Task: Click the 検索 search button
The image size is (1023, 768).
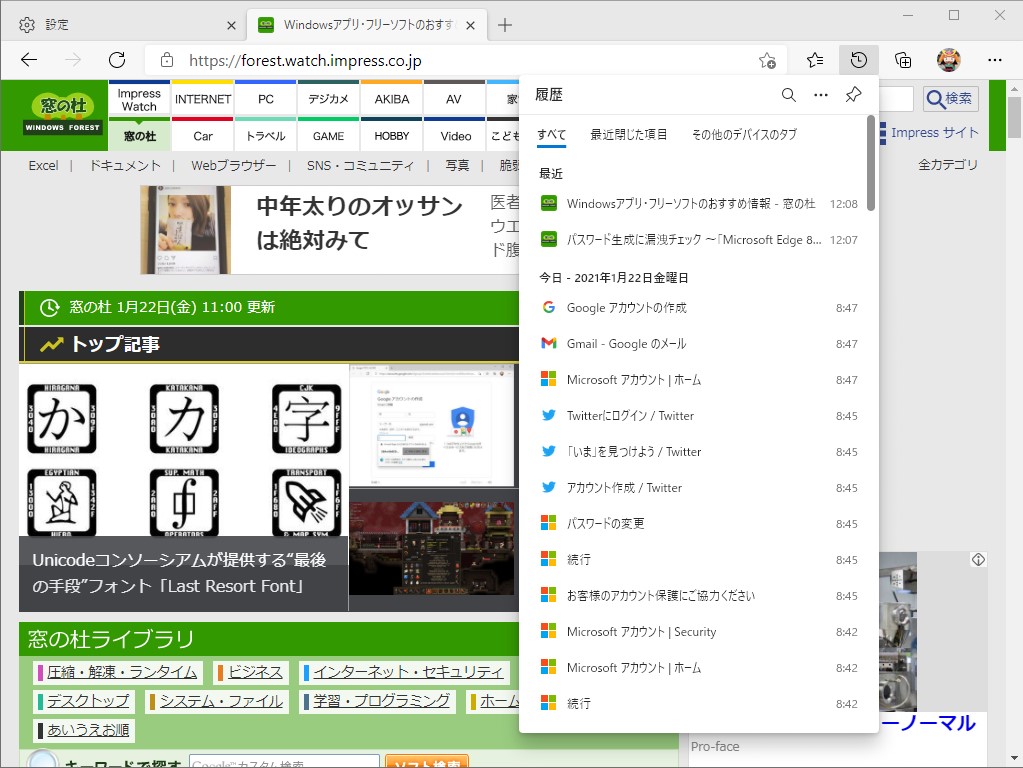Action: pos(948,98)
